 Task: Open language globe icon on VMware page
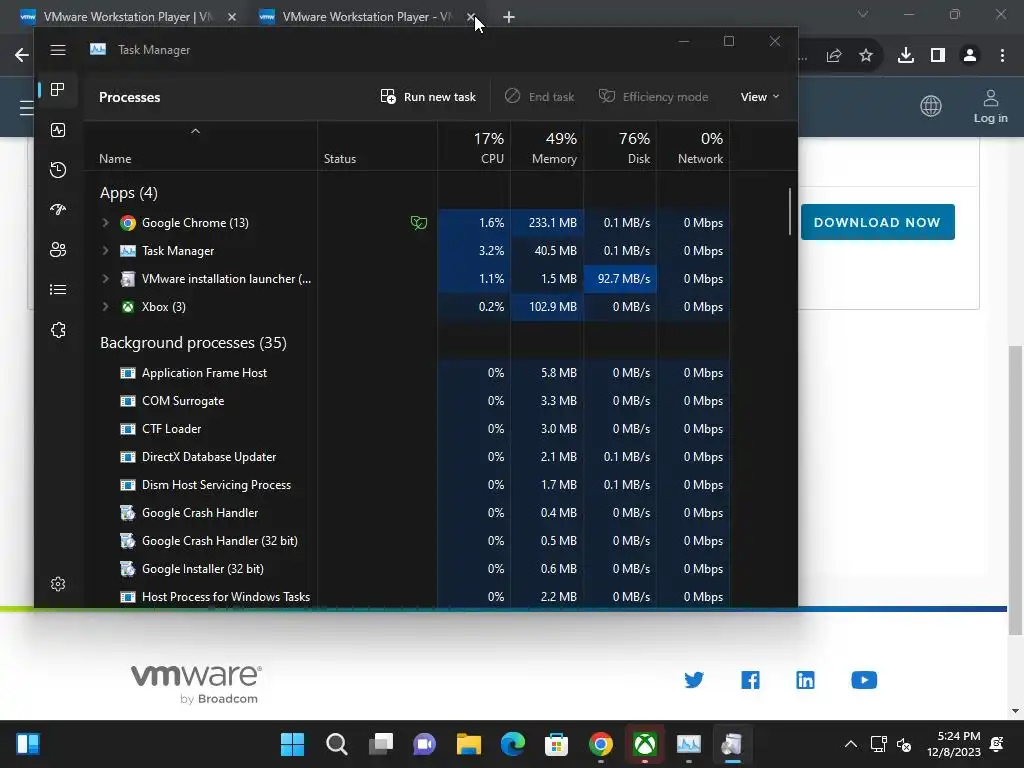pos(931,106)
